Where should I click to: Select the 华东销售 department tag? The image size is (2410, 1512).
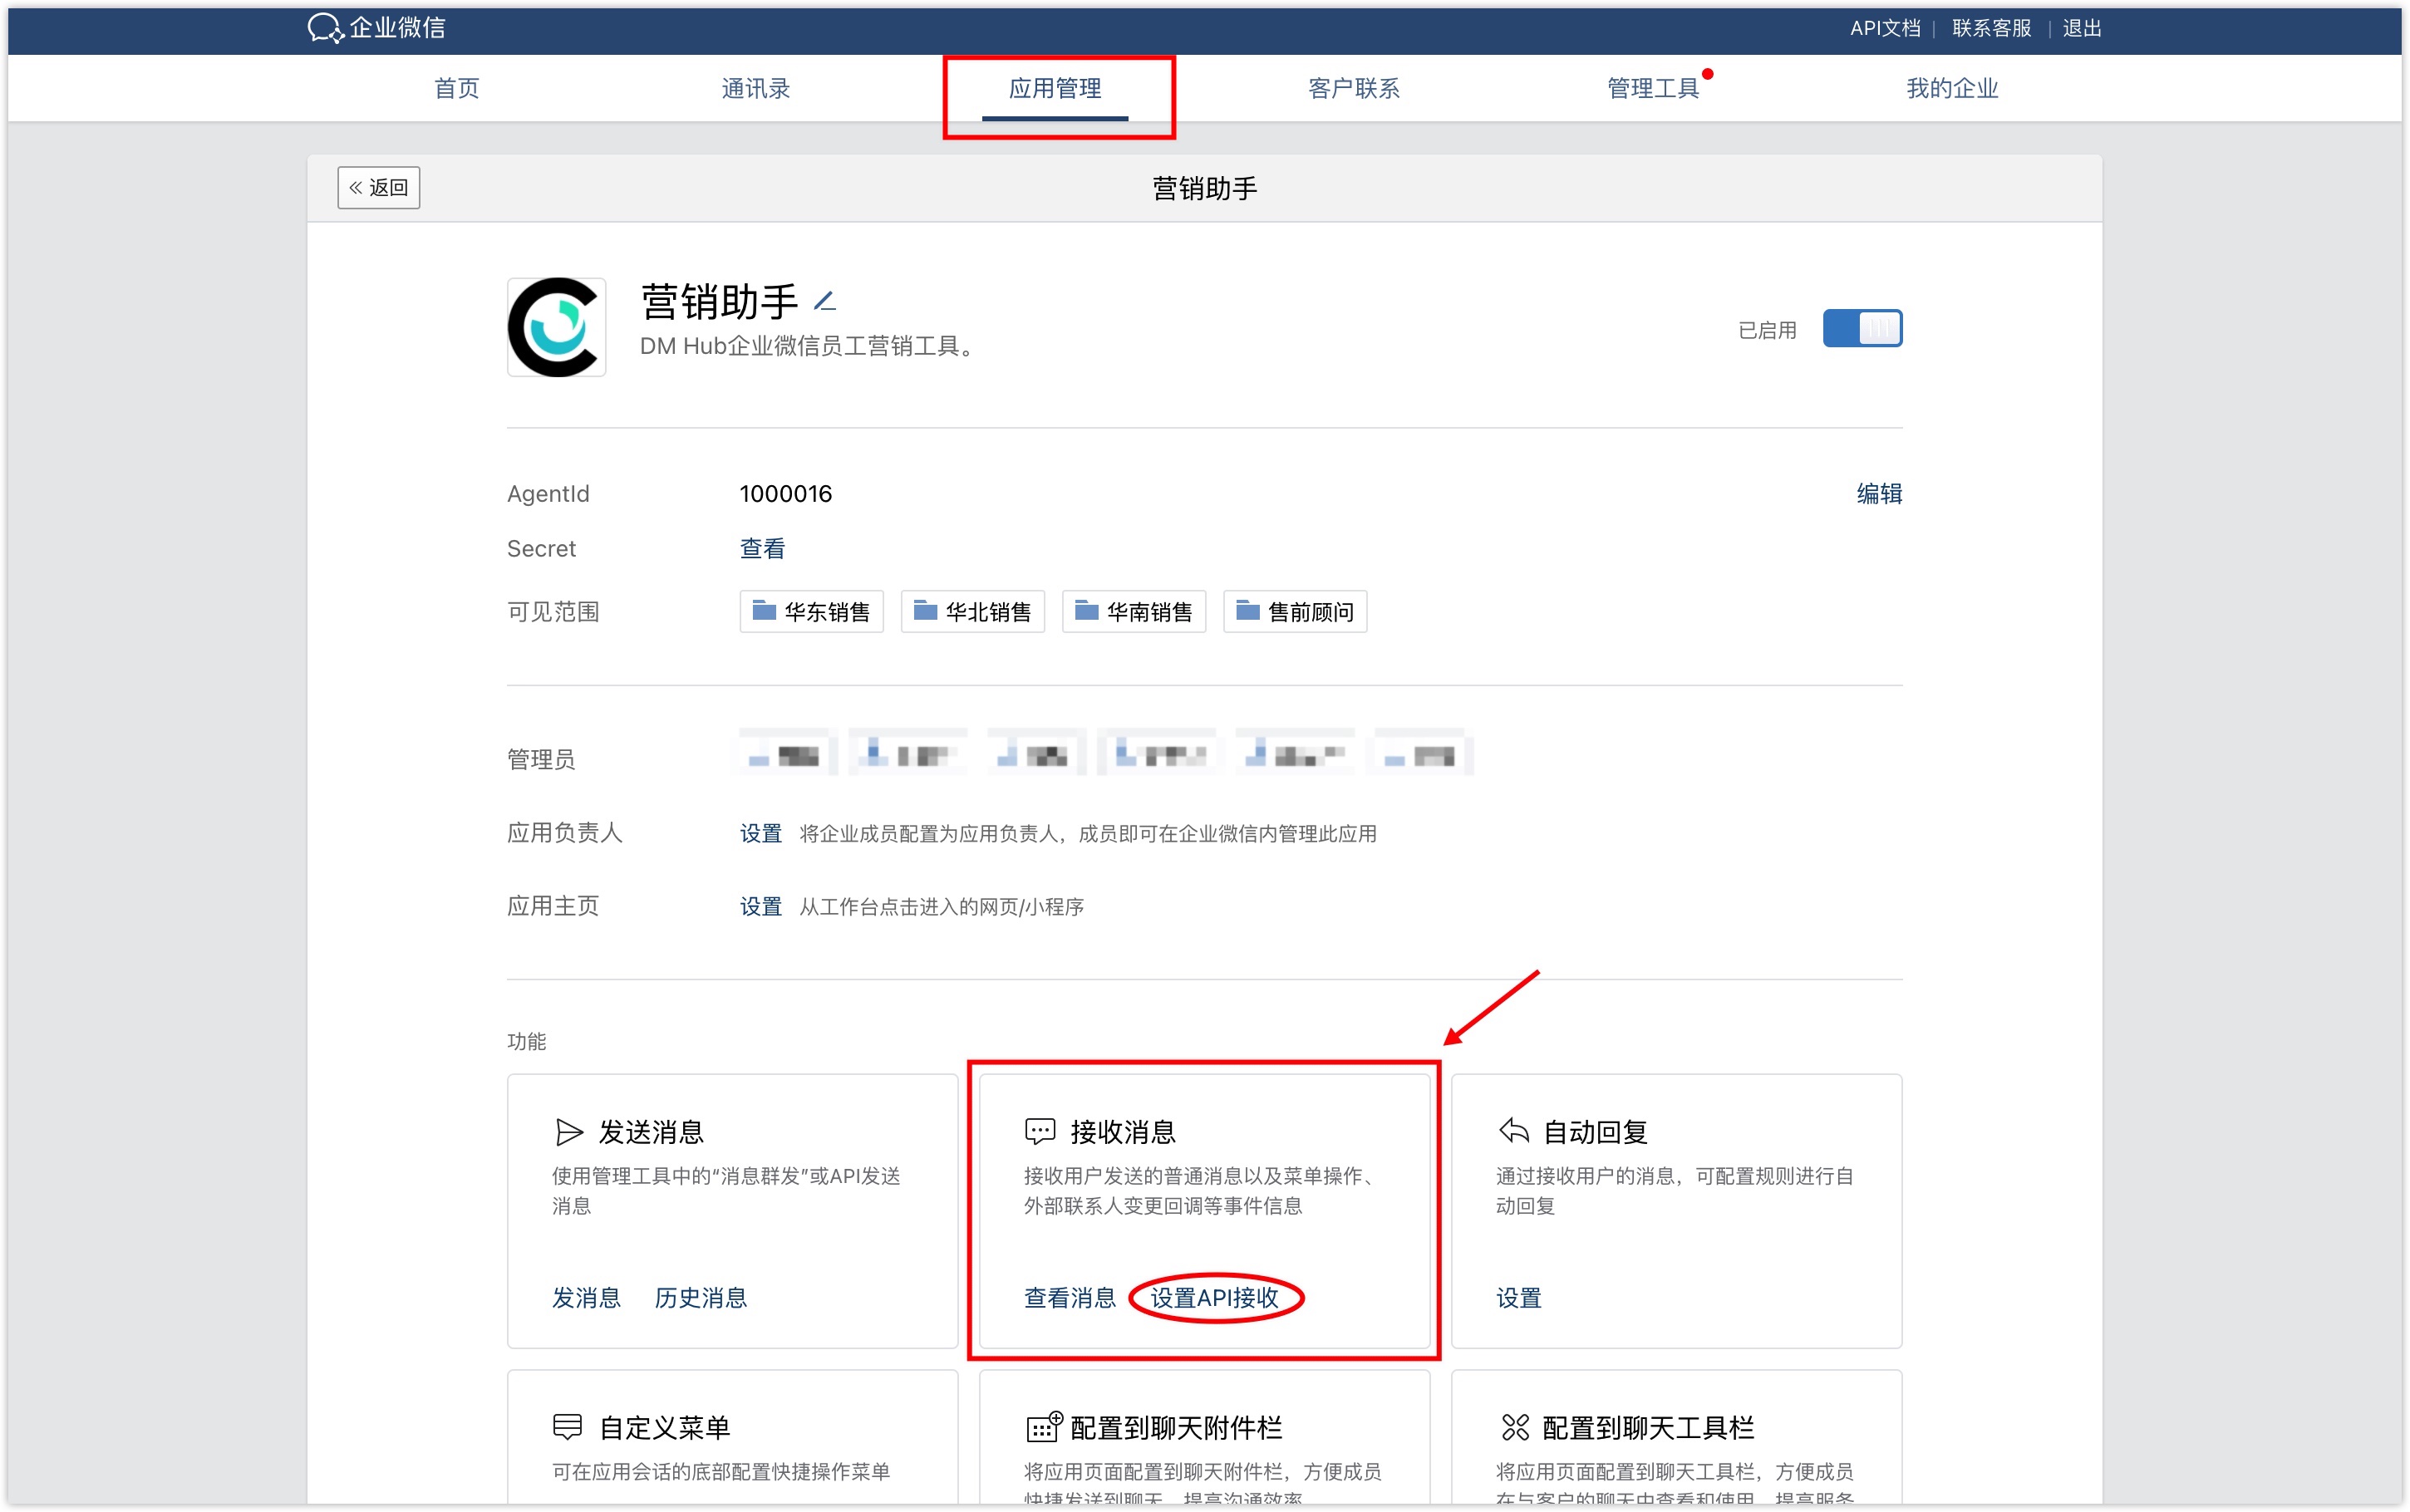point(811,611)
